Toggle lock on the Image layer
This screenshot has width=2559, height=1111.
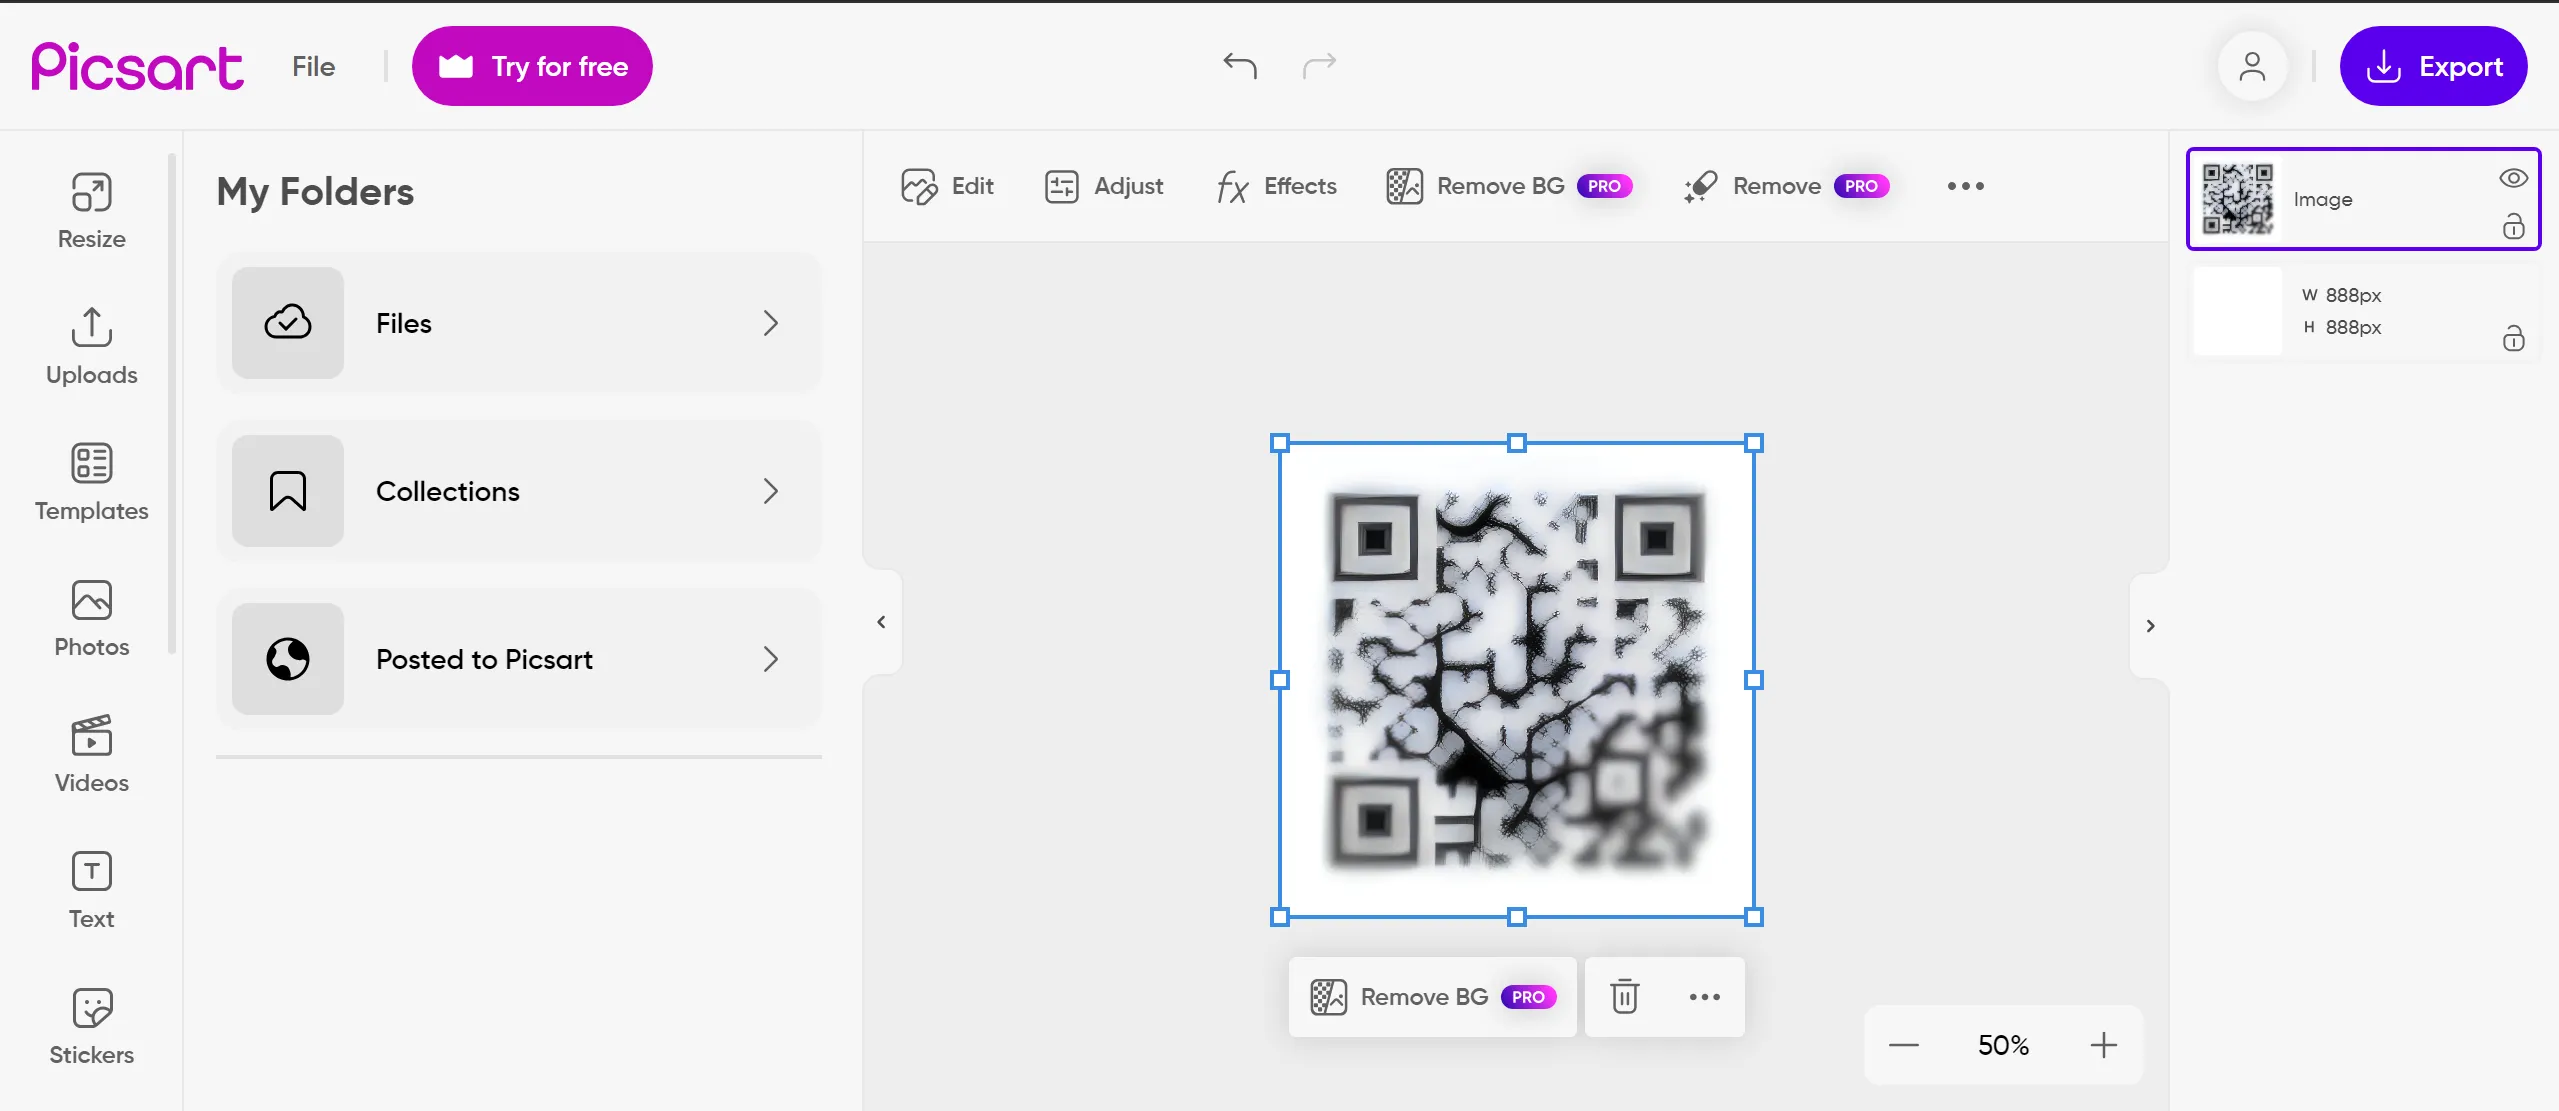pos(2513,227)
